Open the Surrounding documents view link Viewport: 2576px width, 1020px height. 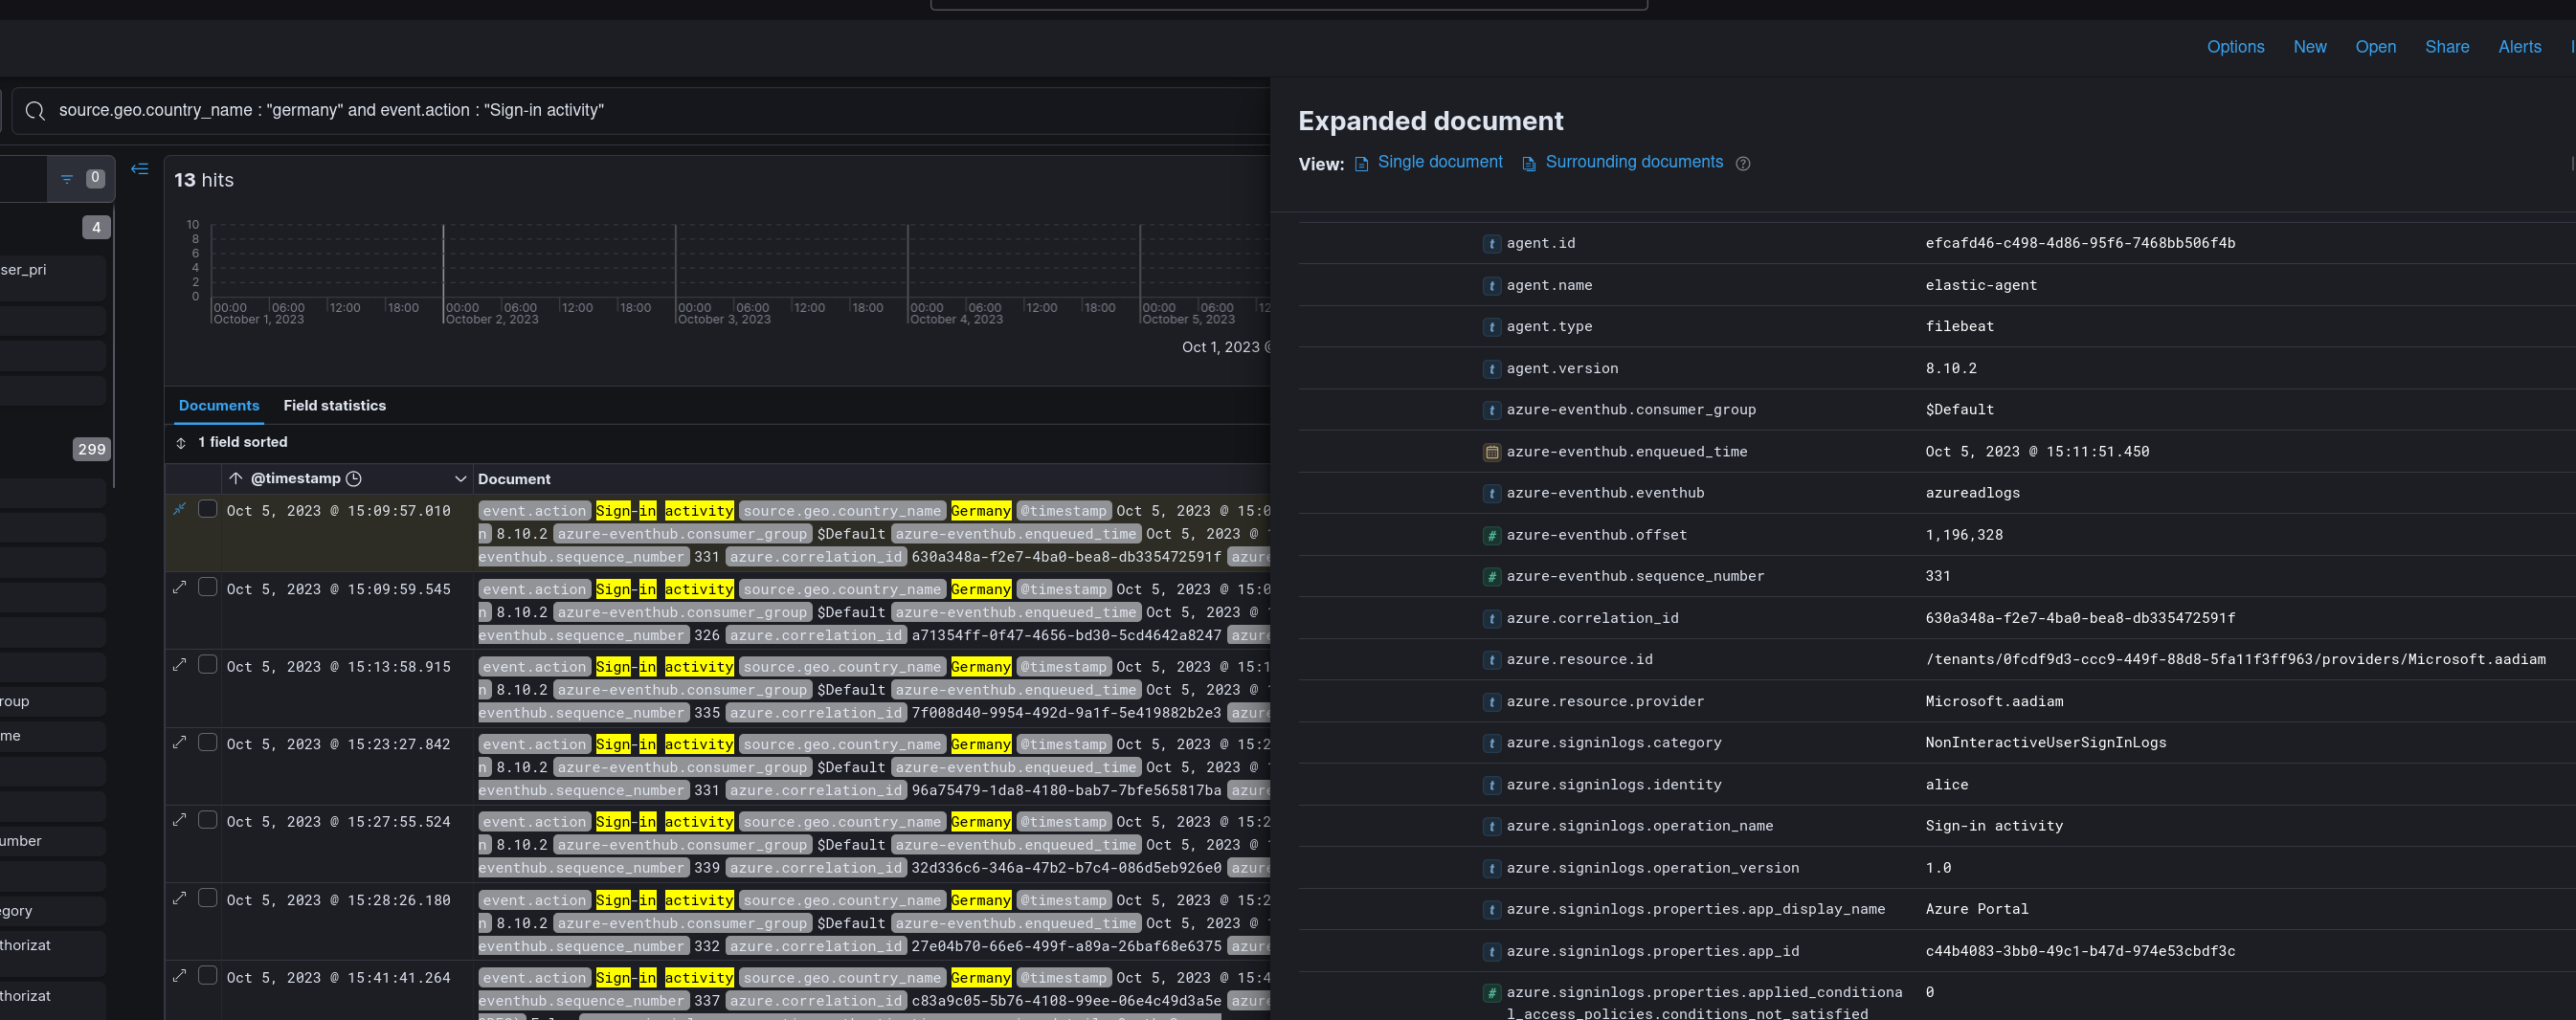[1633, 162]
